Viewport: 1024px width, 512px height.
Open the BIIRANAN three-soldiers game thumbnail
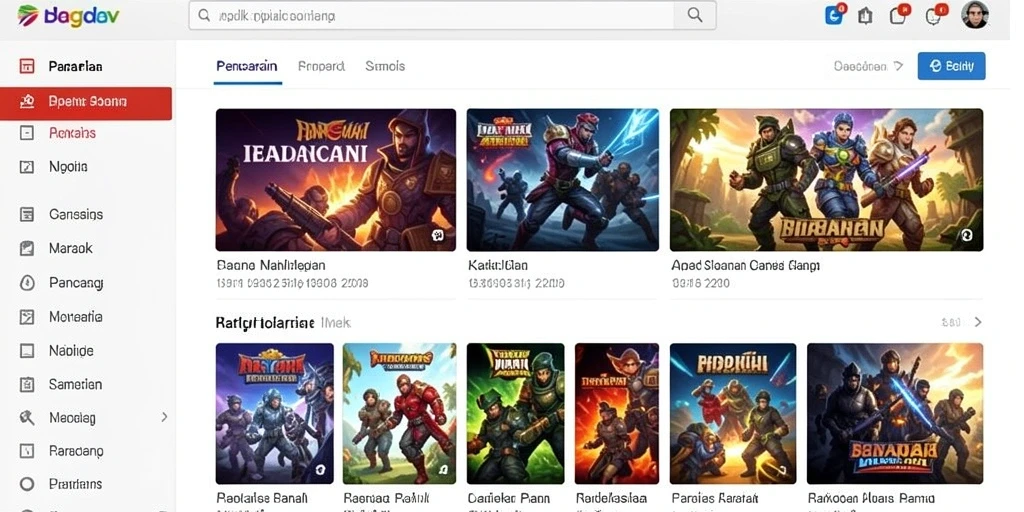(826, 180)
